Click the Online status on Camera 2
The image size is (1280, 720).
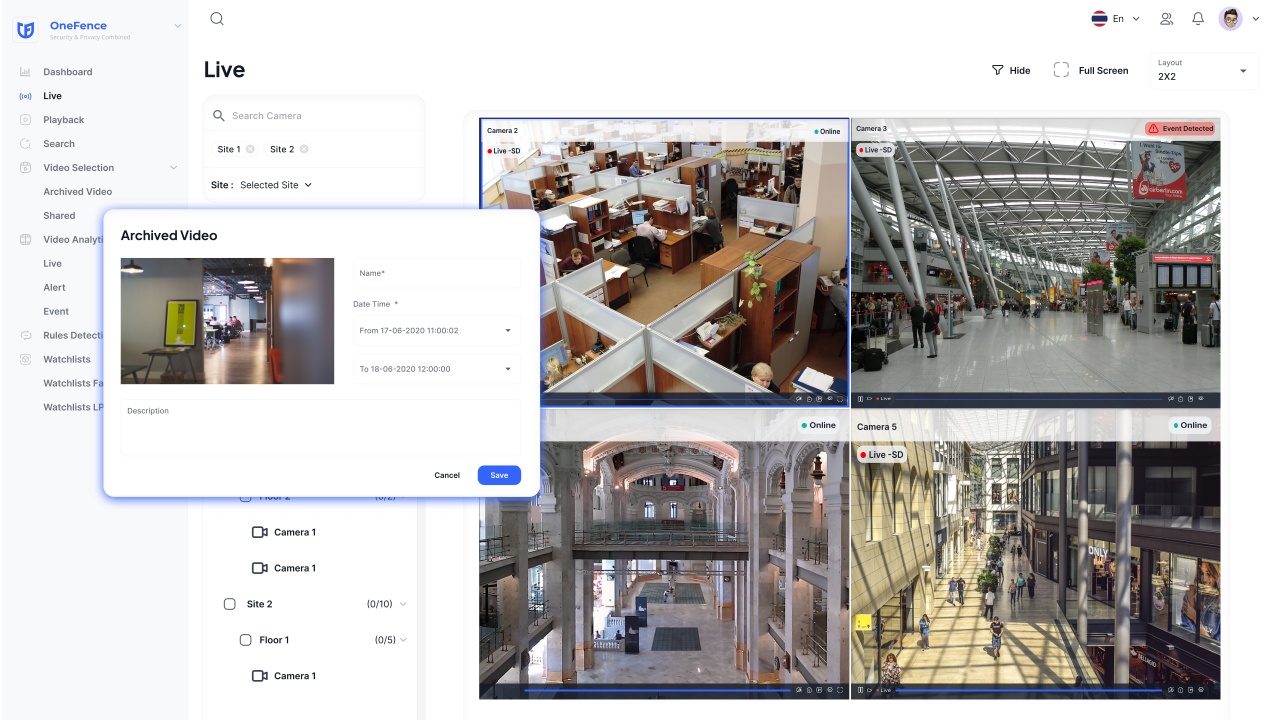(827, 131)
